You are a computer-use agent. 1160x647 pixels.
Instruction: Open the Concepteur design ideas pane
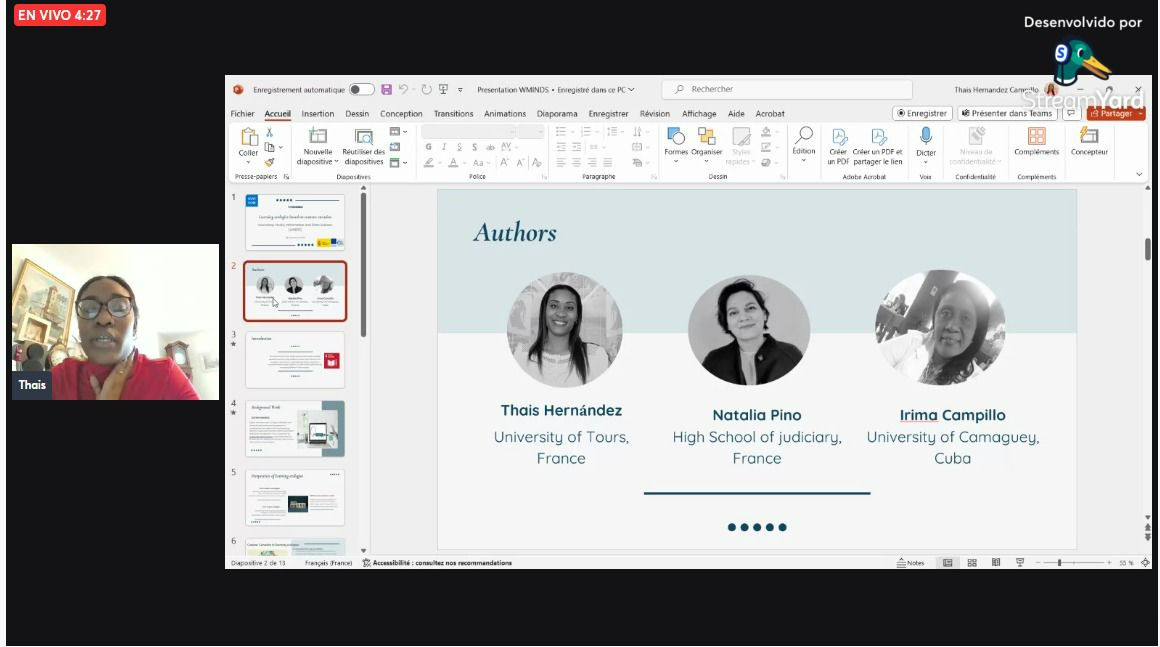point(1089,137)
